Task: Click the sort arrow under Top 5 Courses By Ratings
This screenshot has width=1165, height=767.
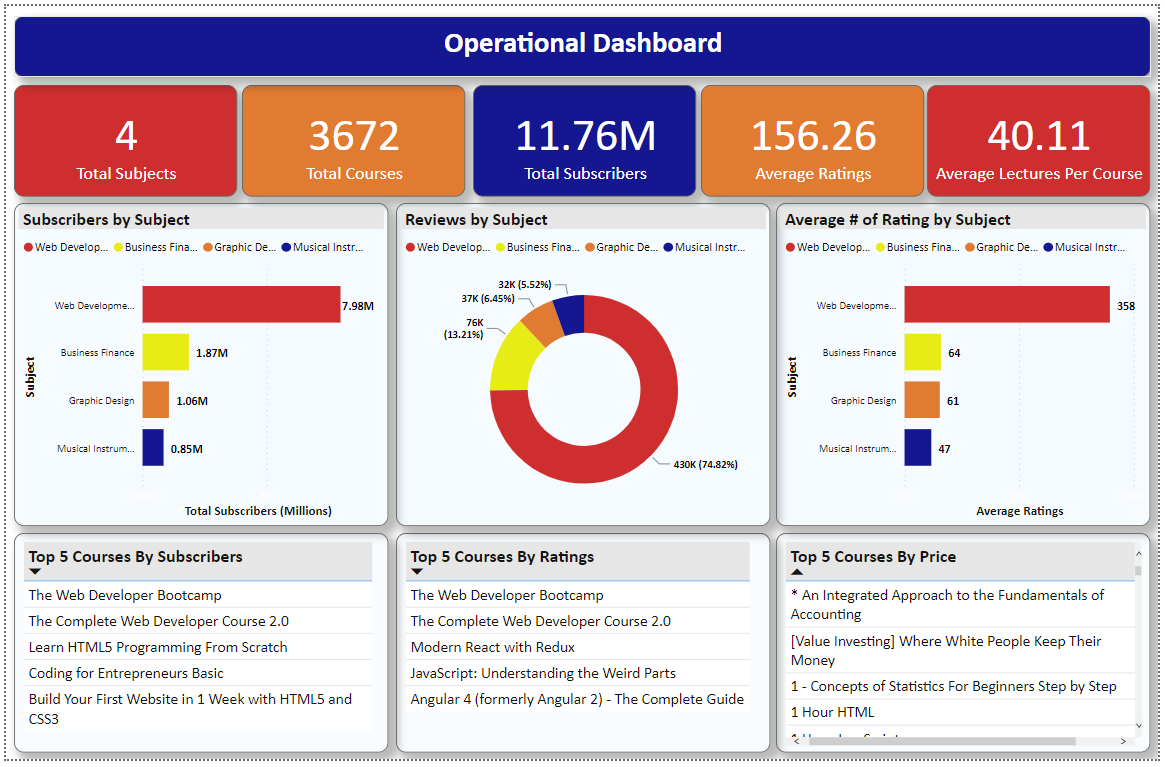Action: click(417, 572)
